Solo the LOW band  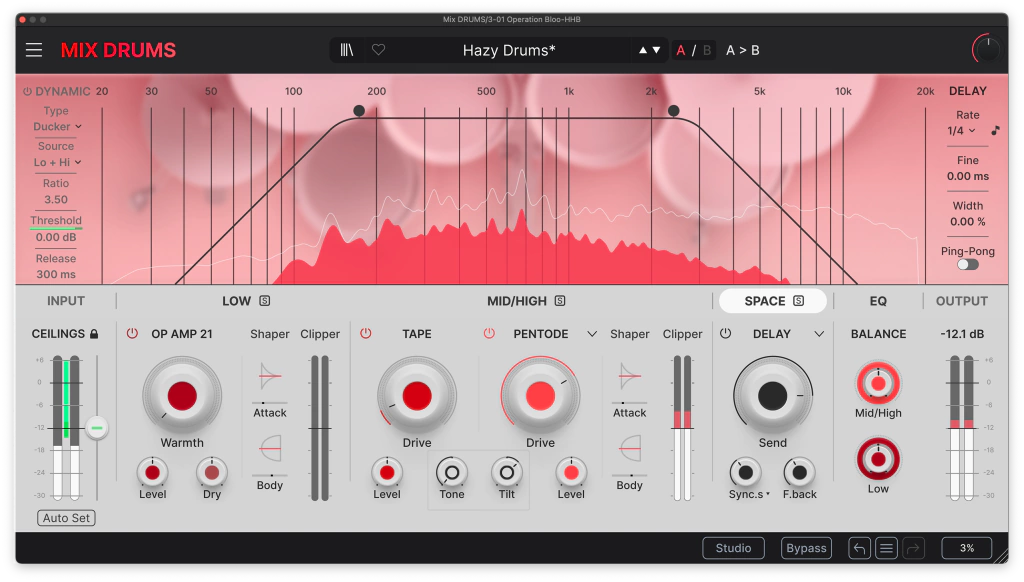pos(264,301)
